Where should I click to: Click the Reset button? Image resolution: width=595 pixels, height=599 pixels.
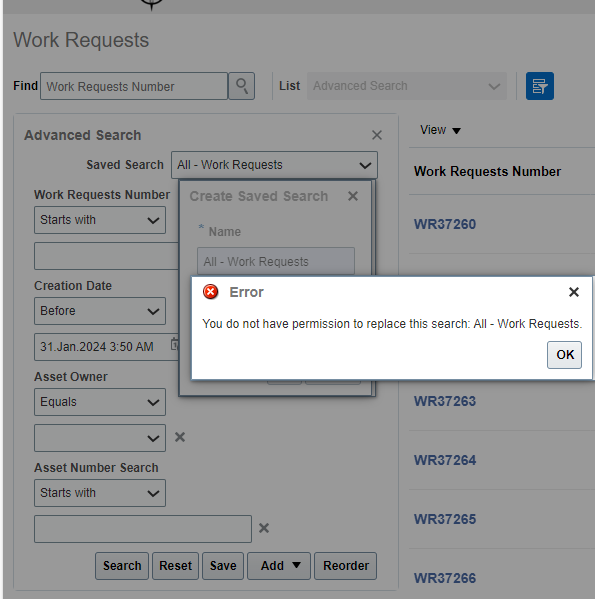coord(175,566)
